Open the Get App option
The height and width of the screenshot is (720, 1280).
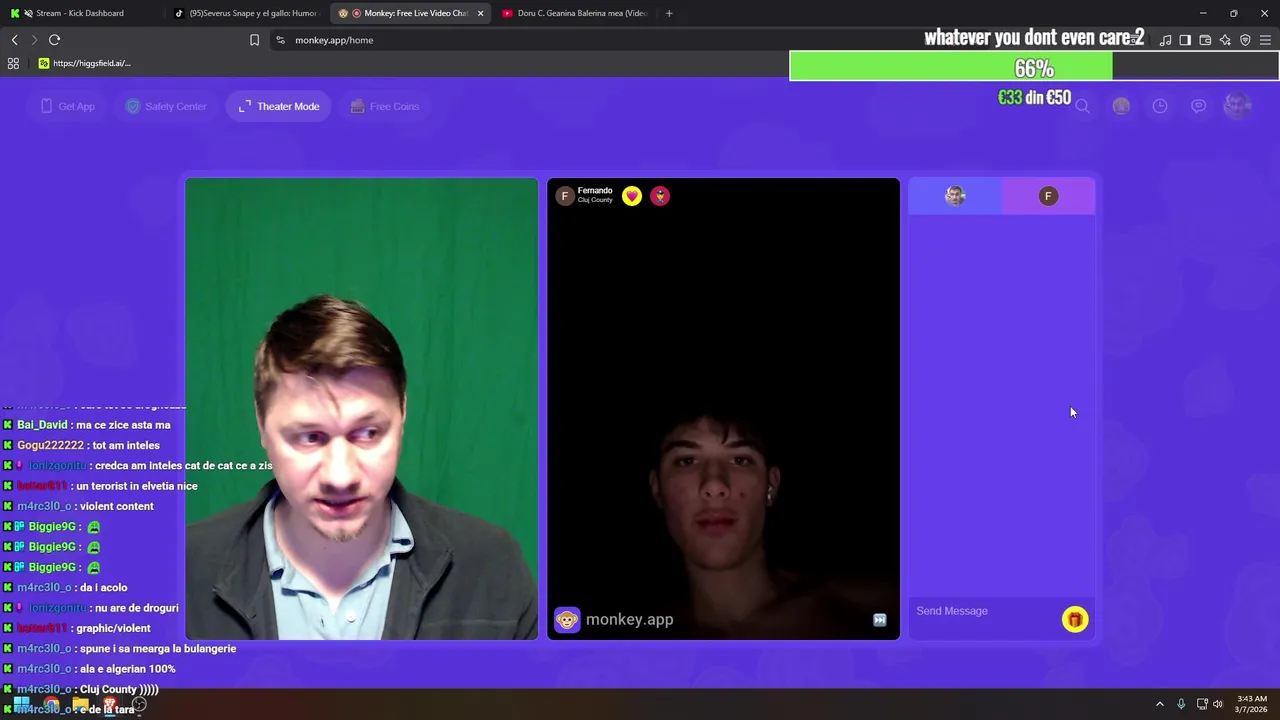point(68,106)
